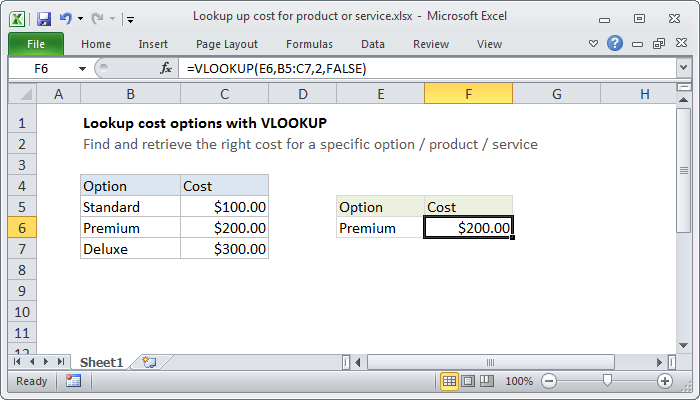700x400 pixels.
Task: Click the Cost header in column F
Action: pos(468,207)
